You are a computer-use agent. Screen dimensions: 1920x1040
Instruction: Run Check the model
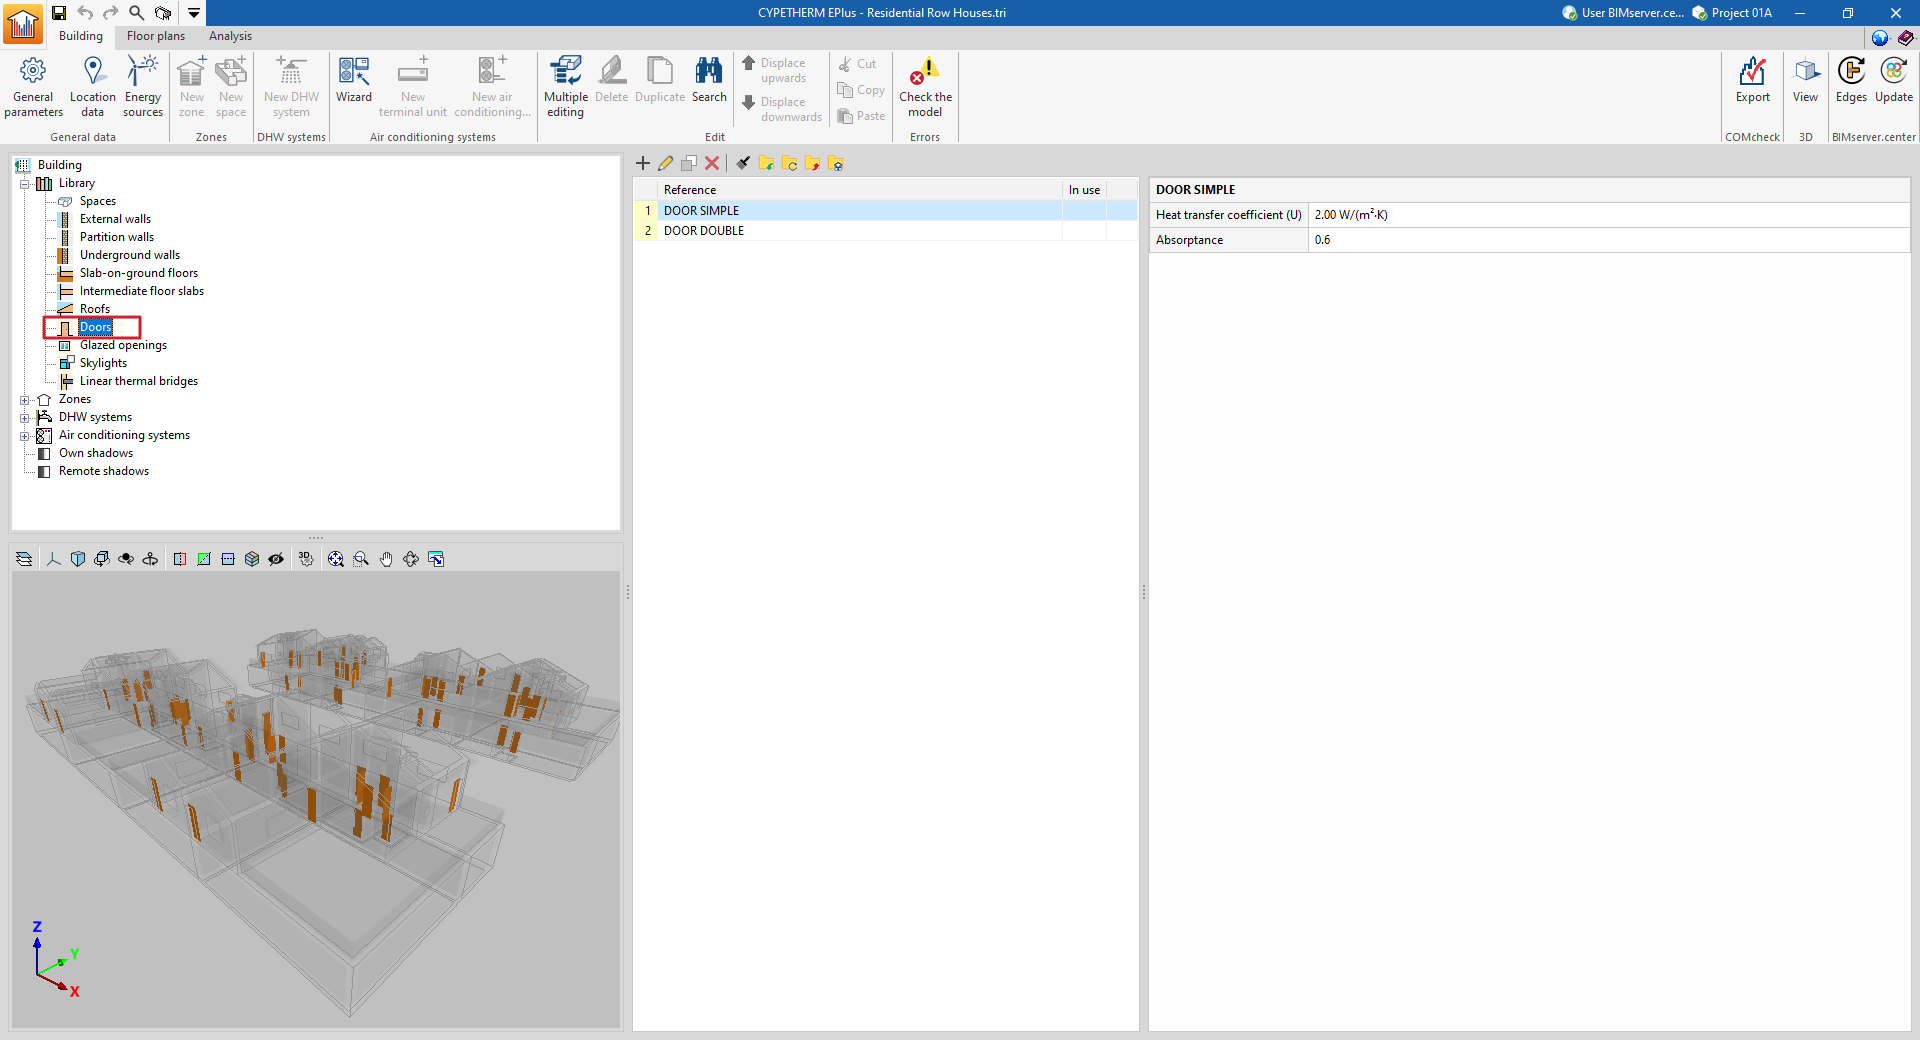[x=925, y=88]
